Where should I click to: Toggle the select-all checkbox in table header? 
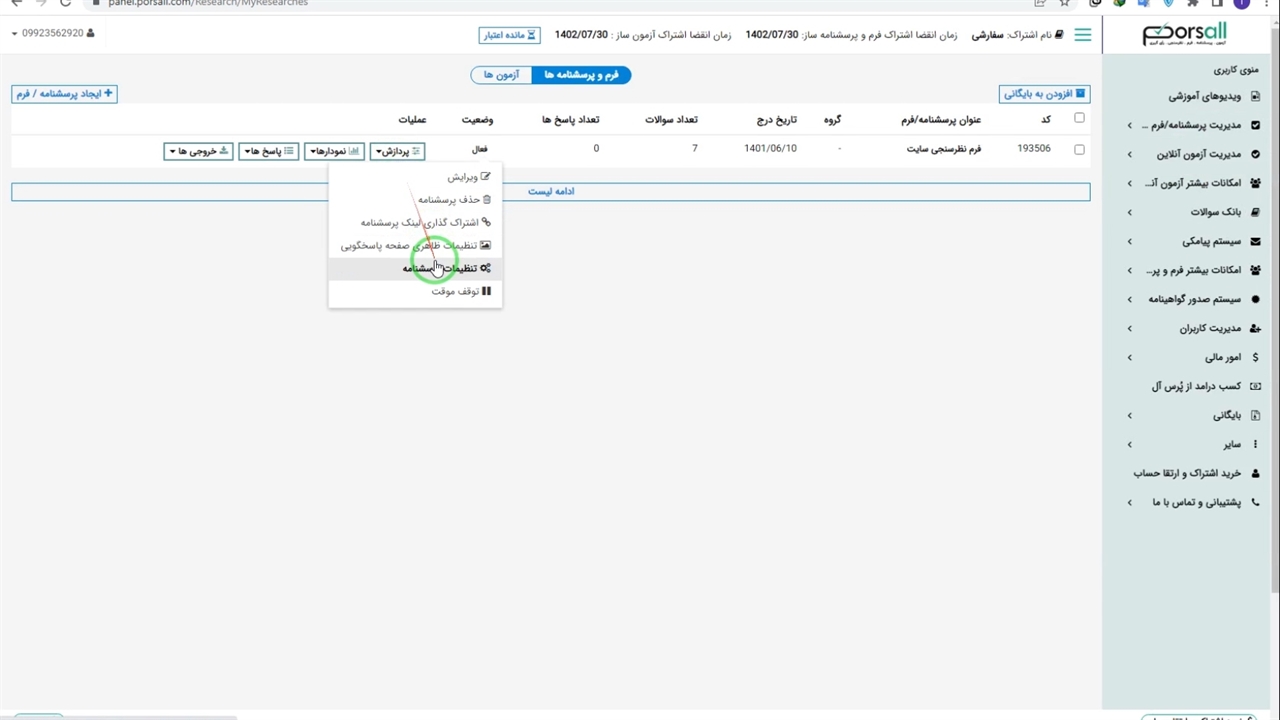[x=1079, y=118]
